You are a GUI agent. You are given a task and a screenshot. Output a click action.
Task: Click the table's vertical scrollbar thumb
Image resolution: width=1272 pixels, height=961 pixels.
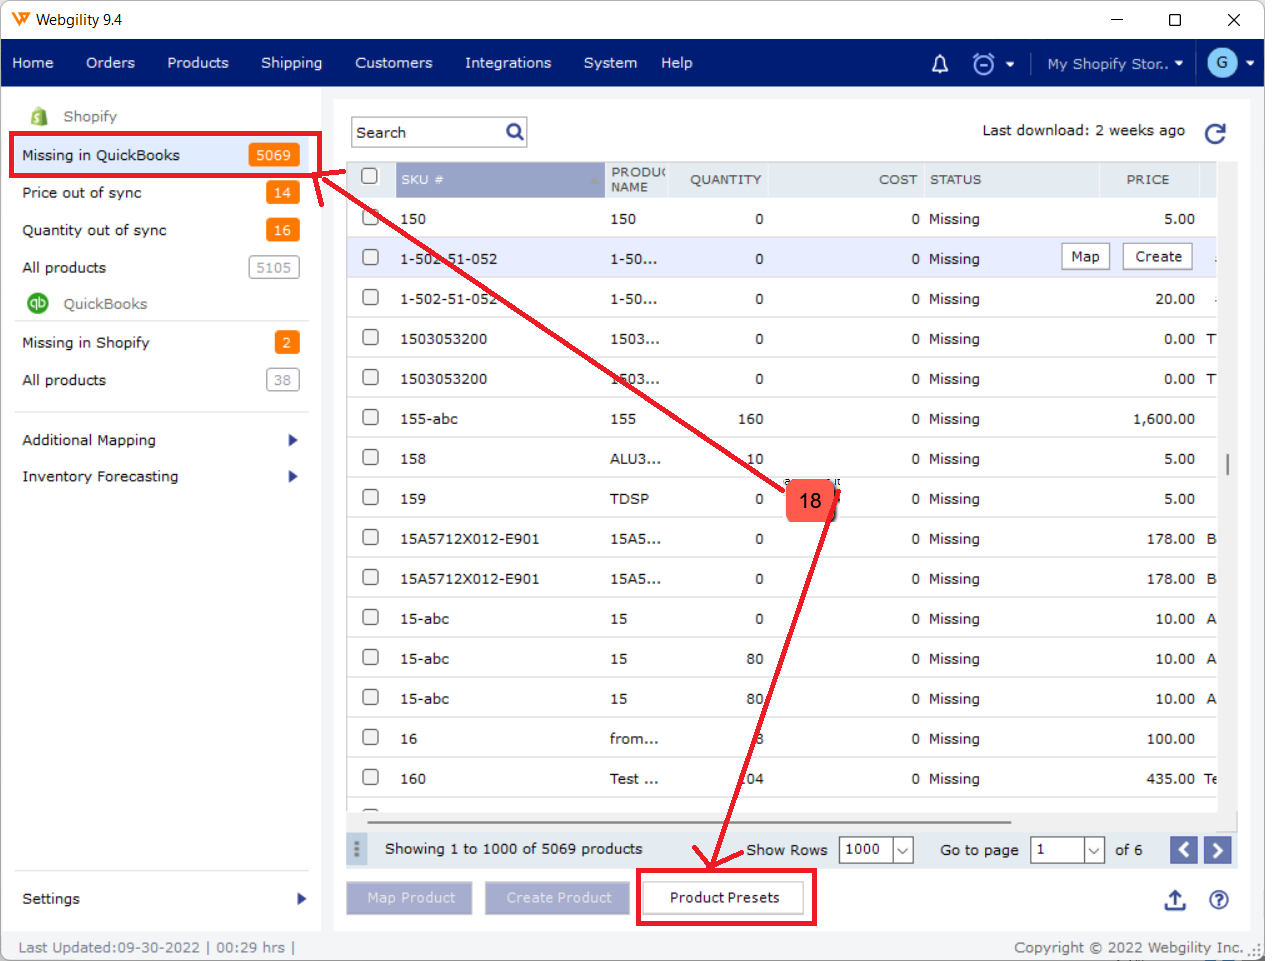pyautogui.click(x=1227, y=464)
